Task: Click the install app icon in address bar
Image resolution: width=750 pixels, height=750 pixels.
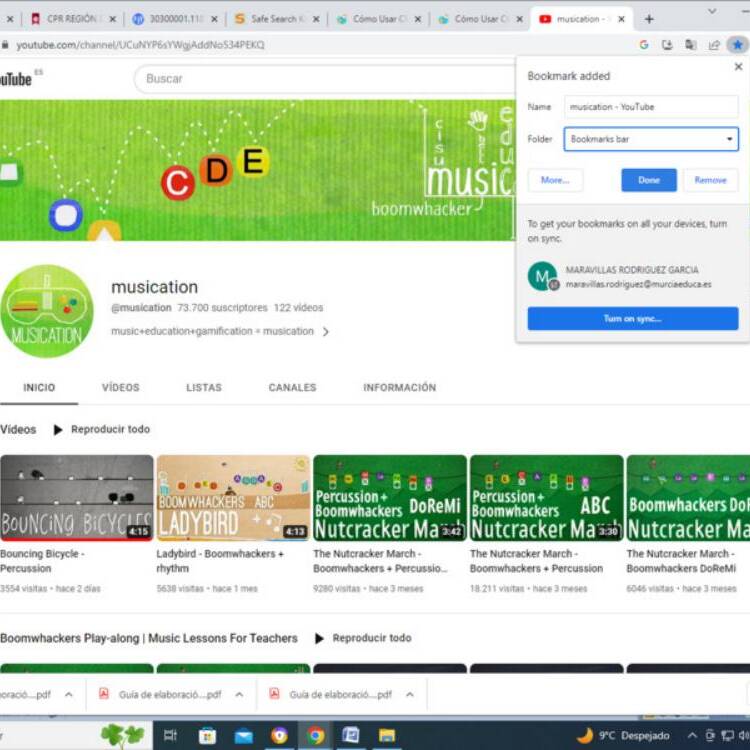Action: click(x=667, y=45)
